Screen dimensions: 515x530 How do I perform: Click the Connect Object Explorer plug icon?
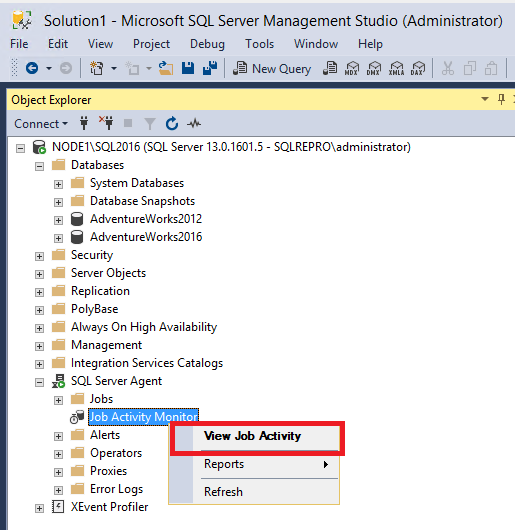coord(84,123)
